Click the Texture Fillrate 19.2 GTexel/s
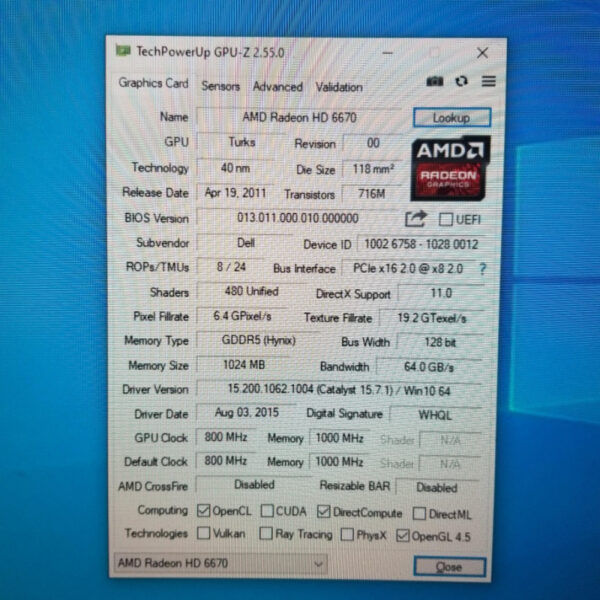The width and height of the screenshot is (600, 600). tap(432, 318)
